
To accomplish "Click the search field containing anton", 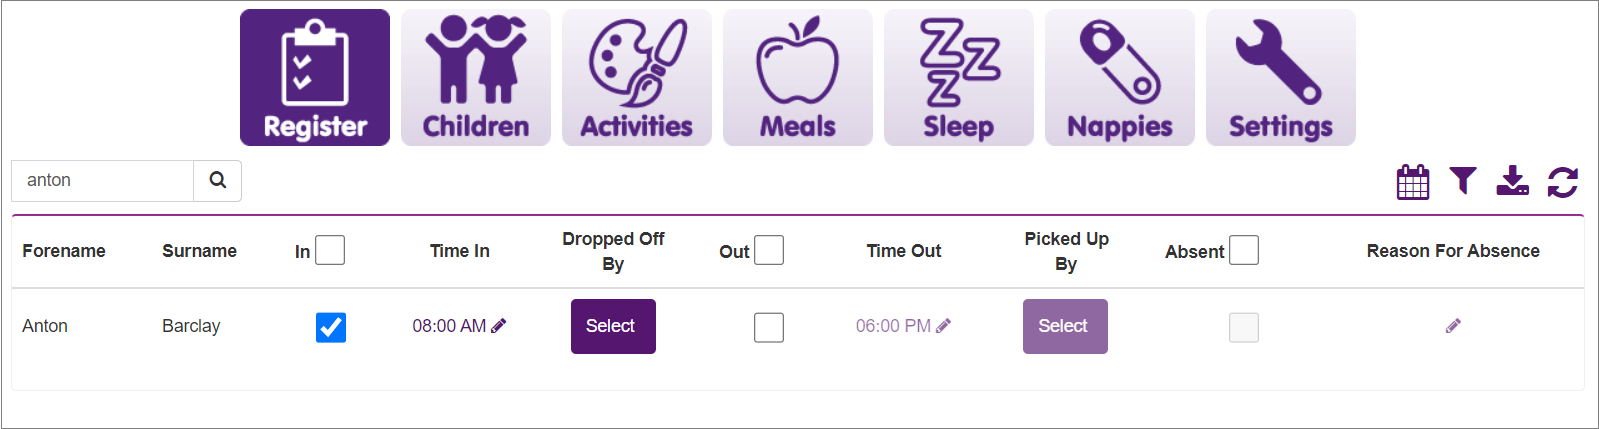I will click(x=102, y=181).
